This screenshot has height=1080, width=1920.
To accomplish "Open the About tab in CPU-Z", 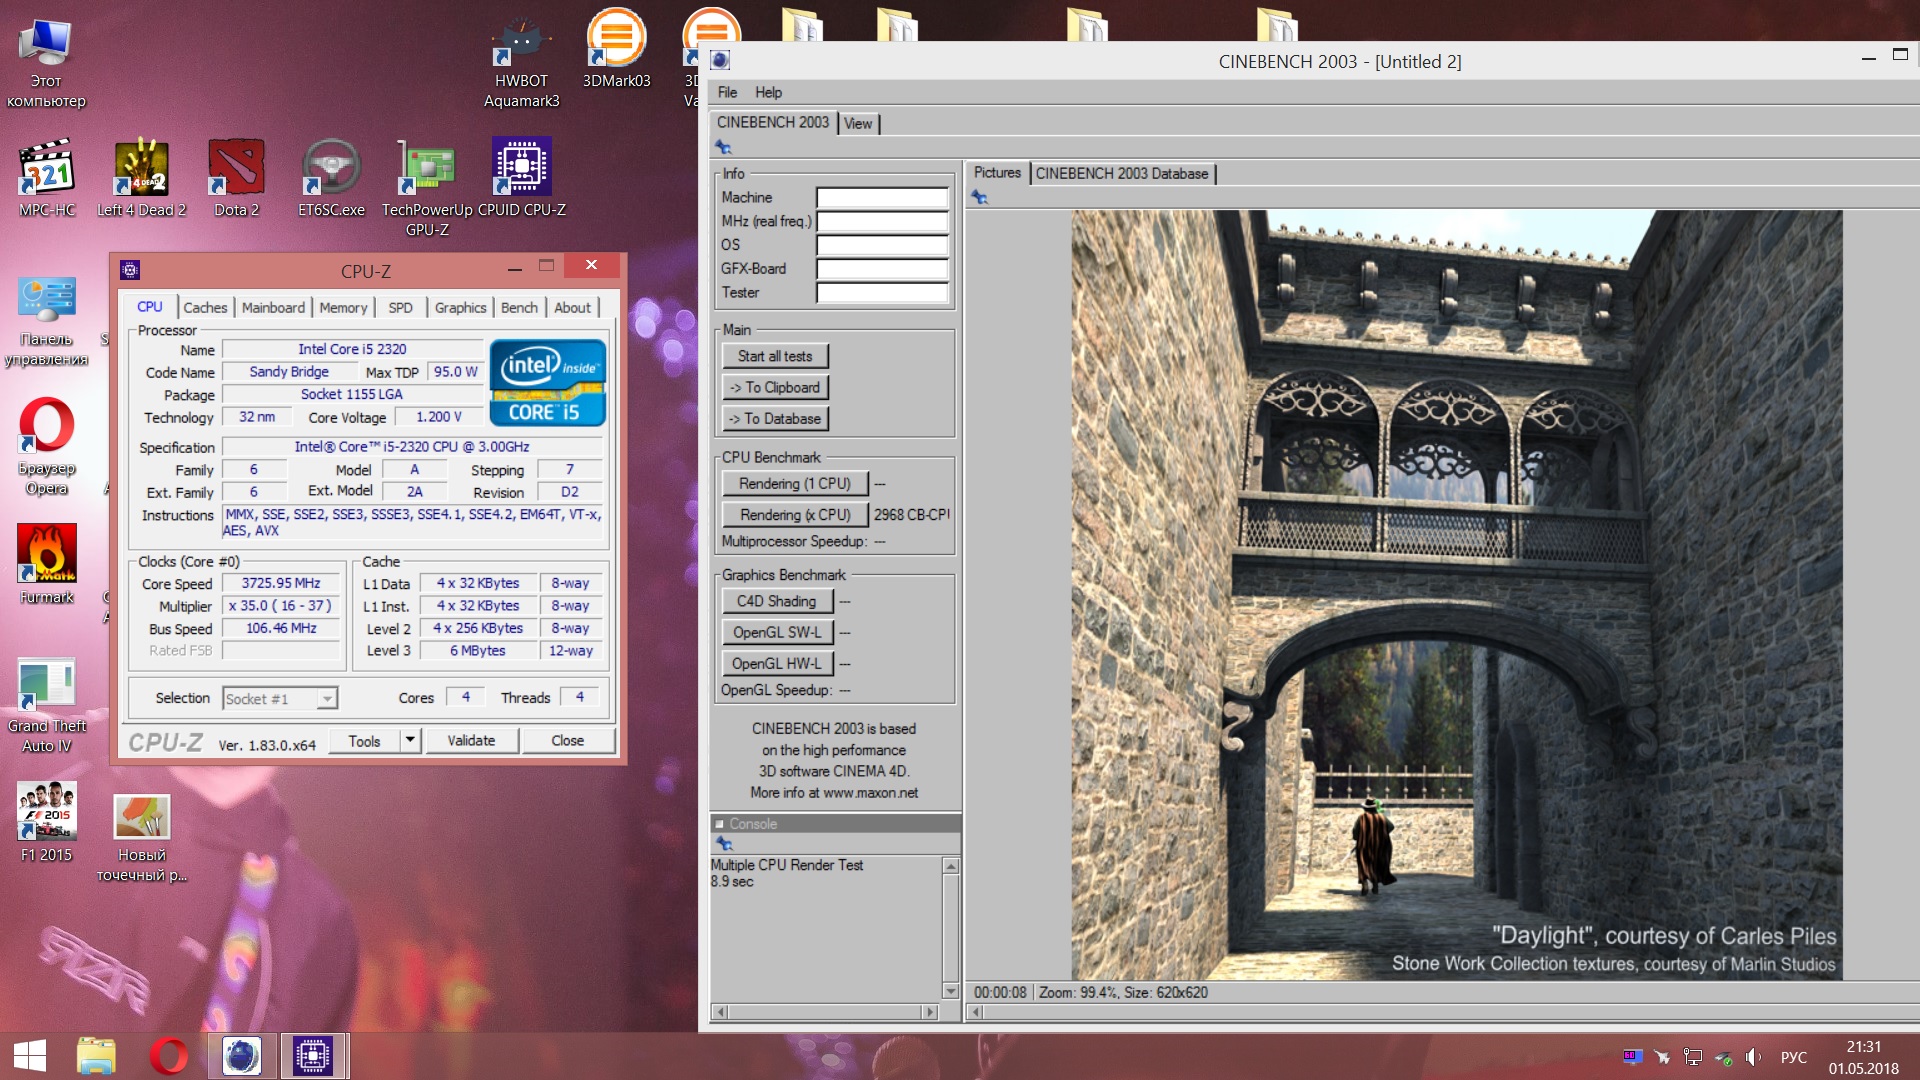I will 572,307.
